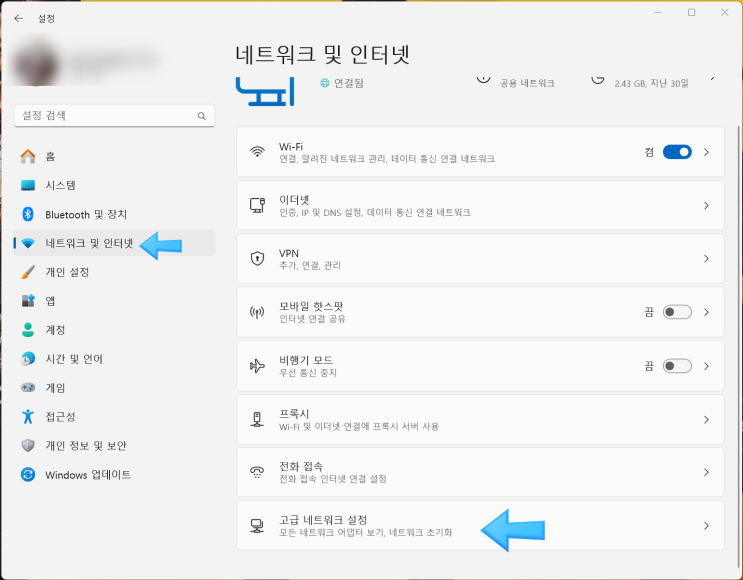The width and height of the screenshot is (743, 580).
Task: Open the 공용 네트워크 properties link
Action: (527, 83)
